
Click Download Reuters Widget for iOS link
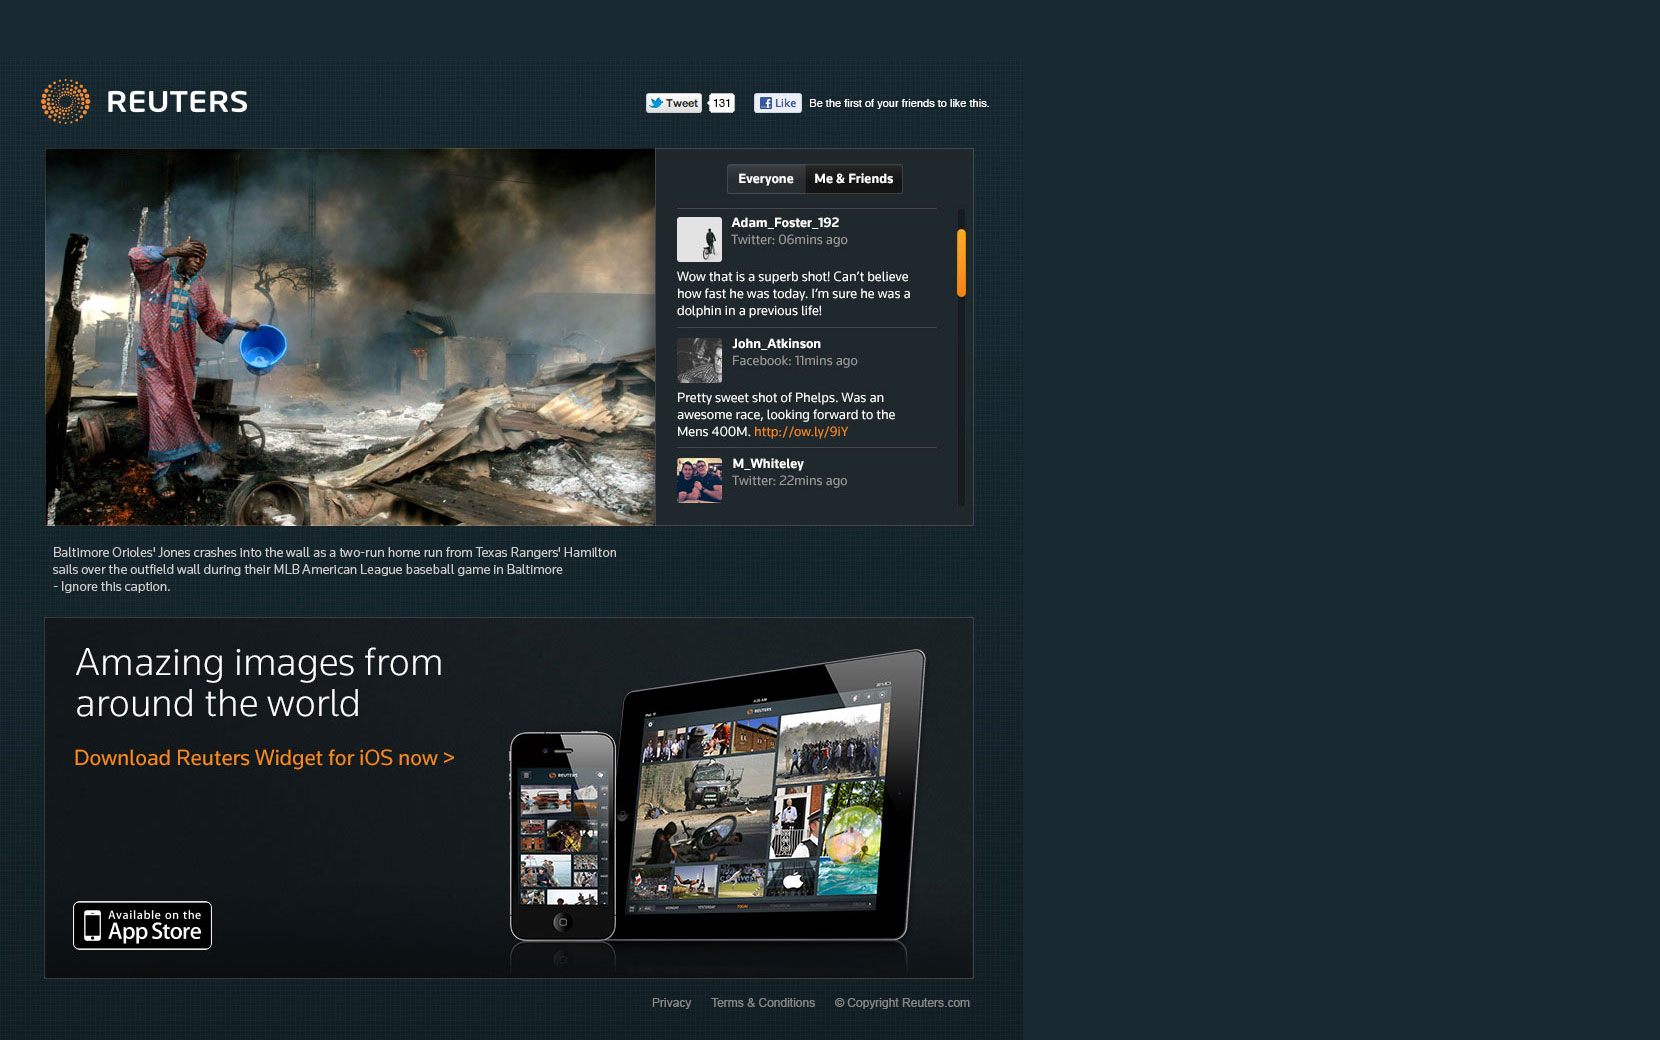pos(264,758)
